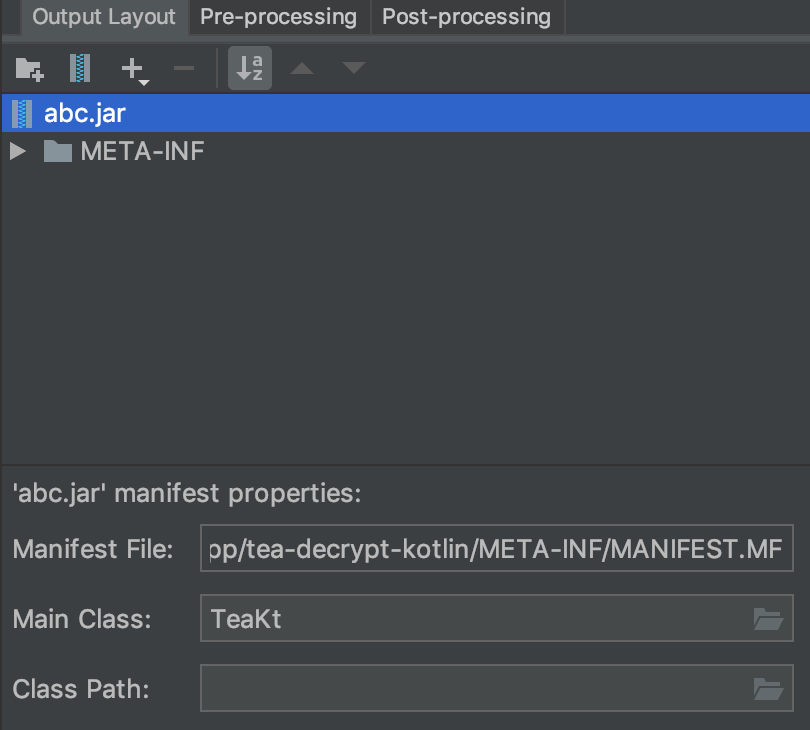The height and width of the screenshot is (730, 810).
Task: Open the Add Copy Of plus dropdown
Action: (134, 69)
